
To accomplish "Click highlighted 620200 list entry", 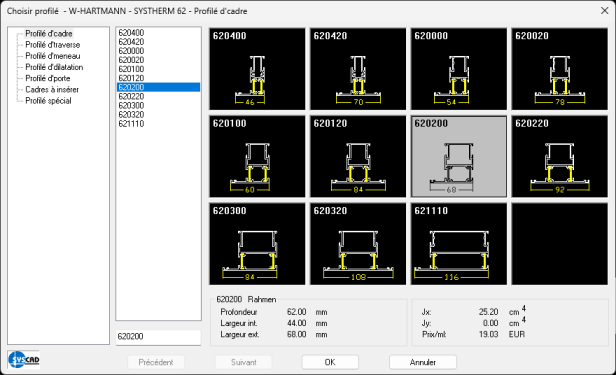I will point(159,87).
